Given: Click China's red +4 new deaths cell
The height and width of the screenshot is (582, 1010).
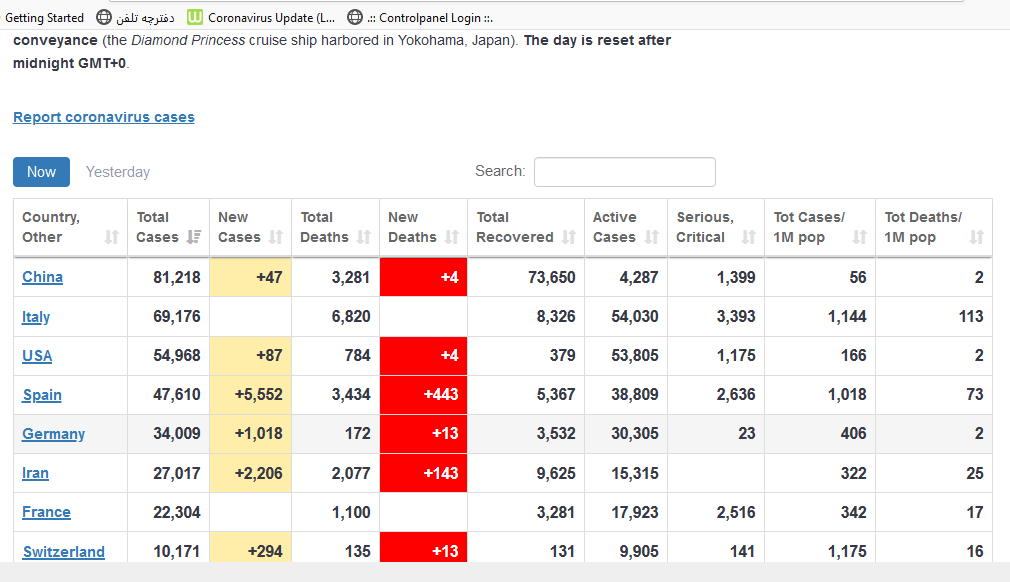Looking at the screenshot, I should coord(424,277).
